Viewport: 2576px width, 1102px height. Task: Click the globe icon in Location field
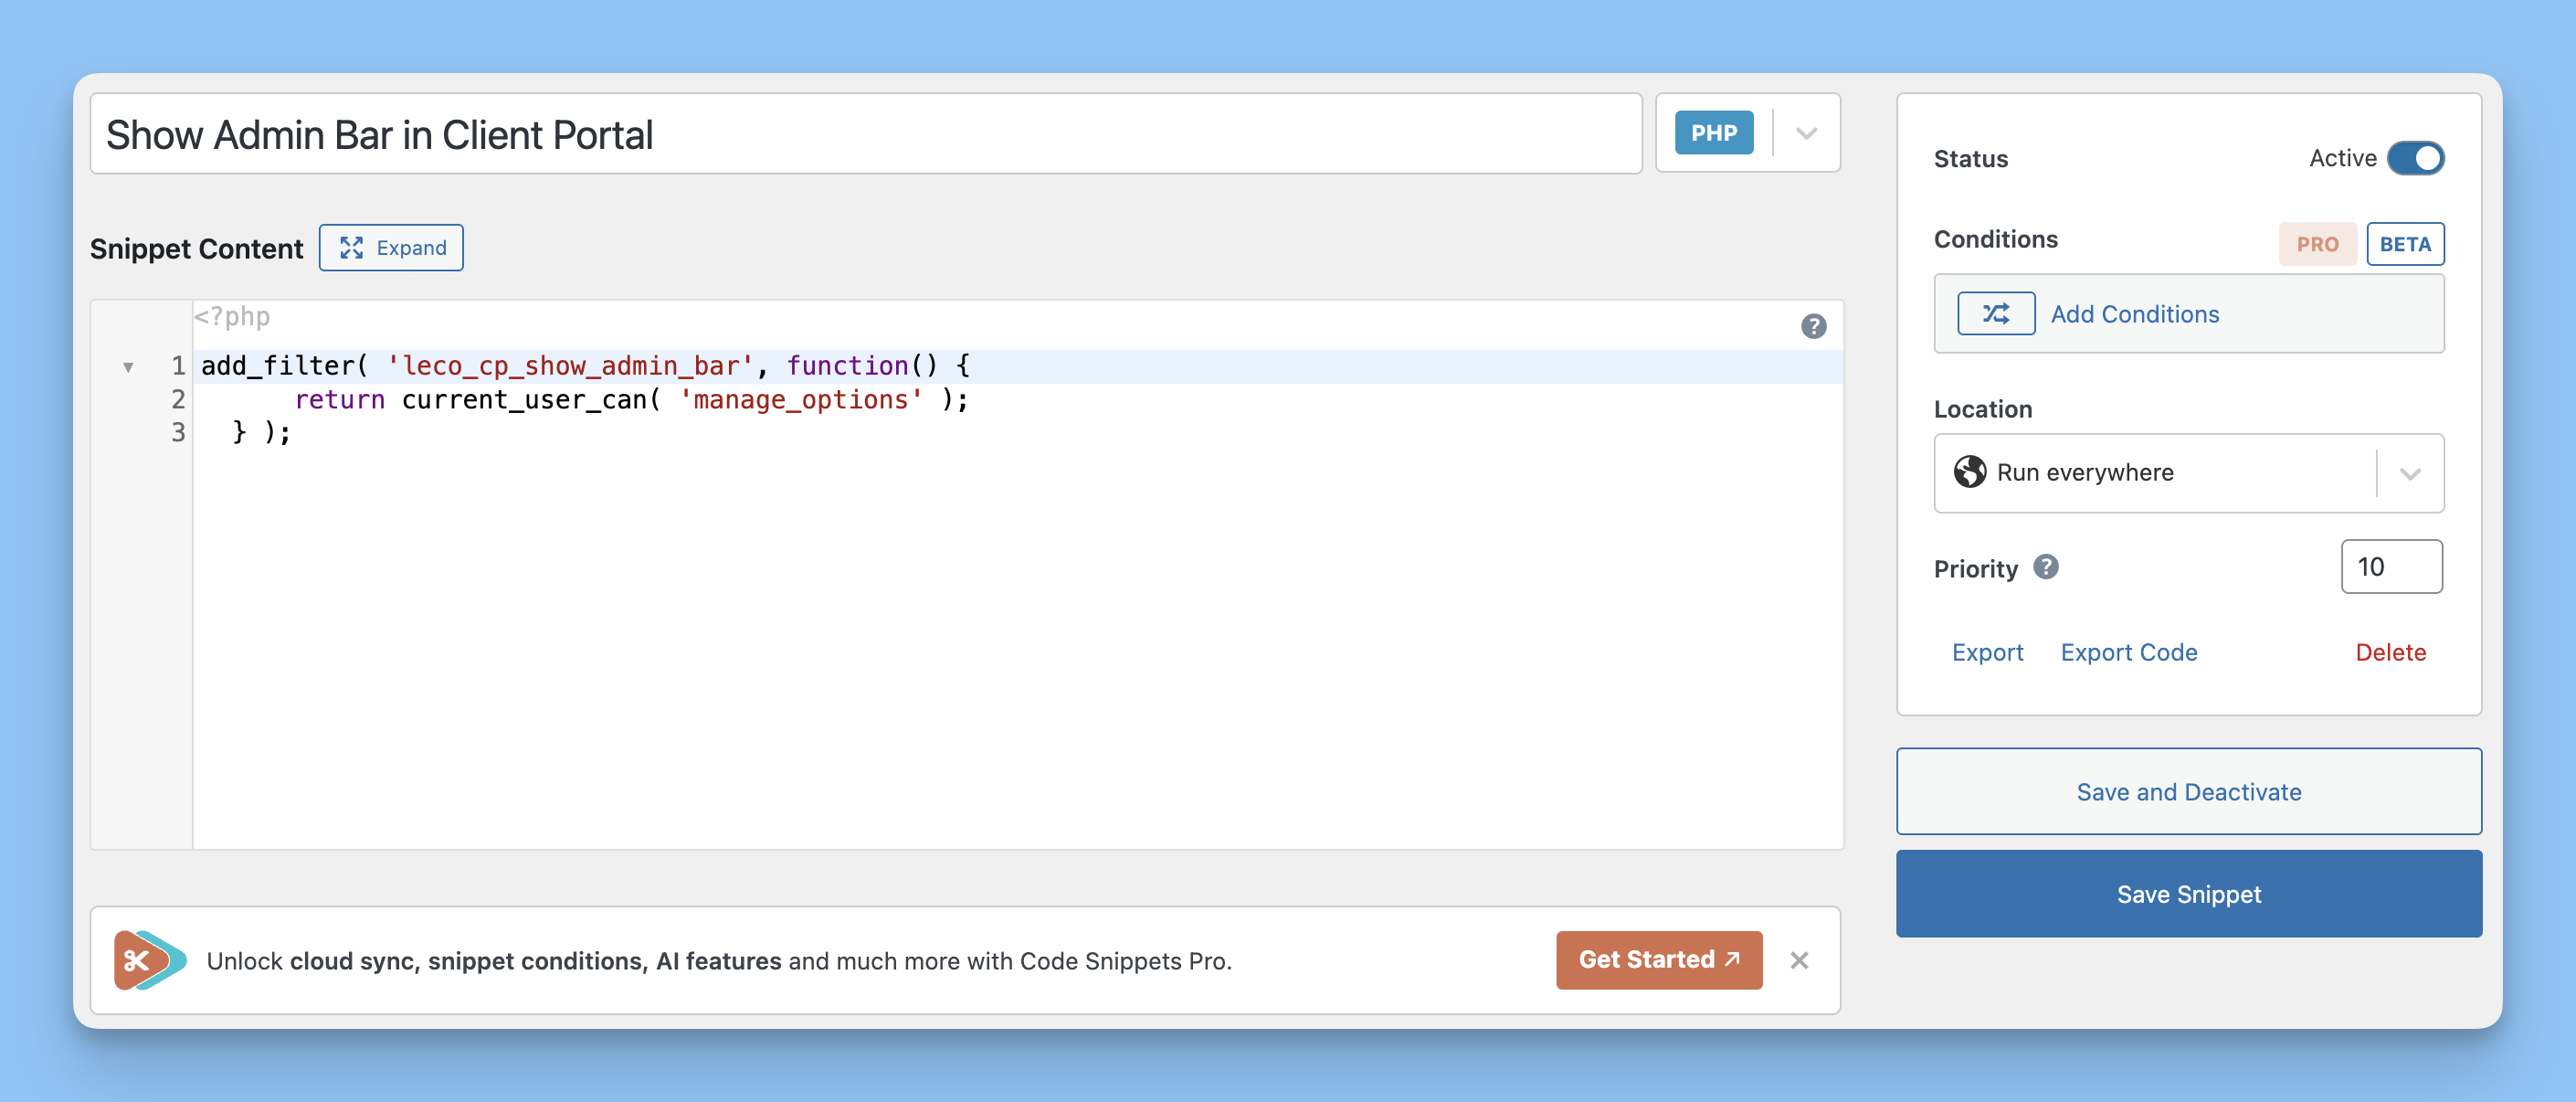[x=1970, y=472]
